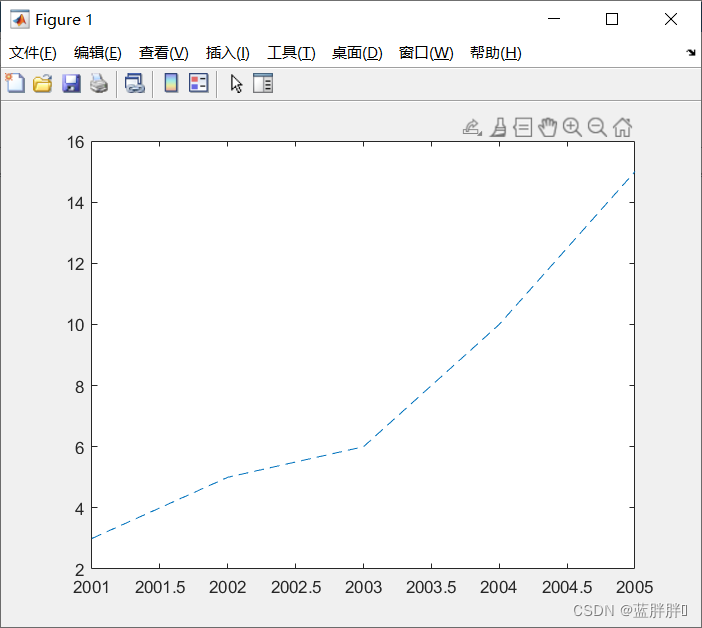Screen dimensions: 702x628
Task: Activate the data brushing tool
Action: (x=498, y=128)
